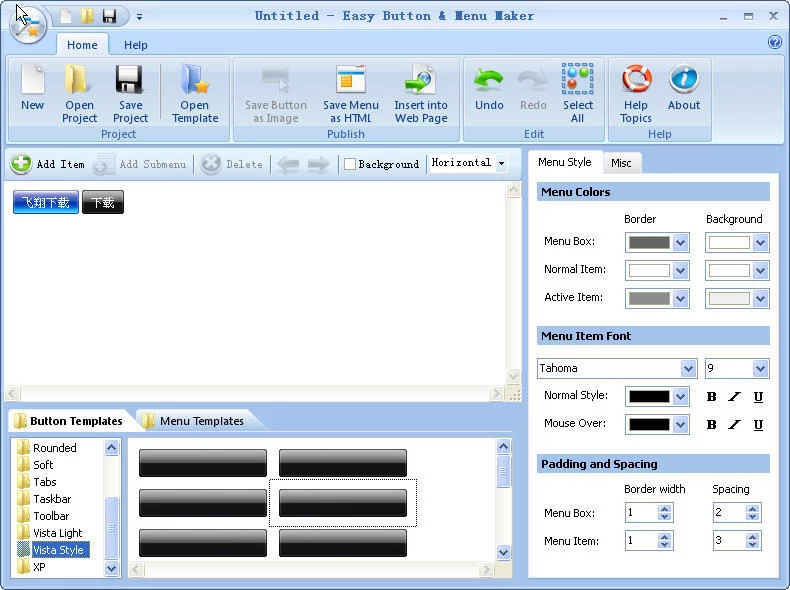Select the Soft template folder
The image size is (790, 590).
click(43, 465)
